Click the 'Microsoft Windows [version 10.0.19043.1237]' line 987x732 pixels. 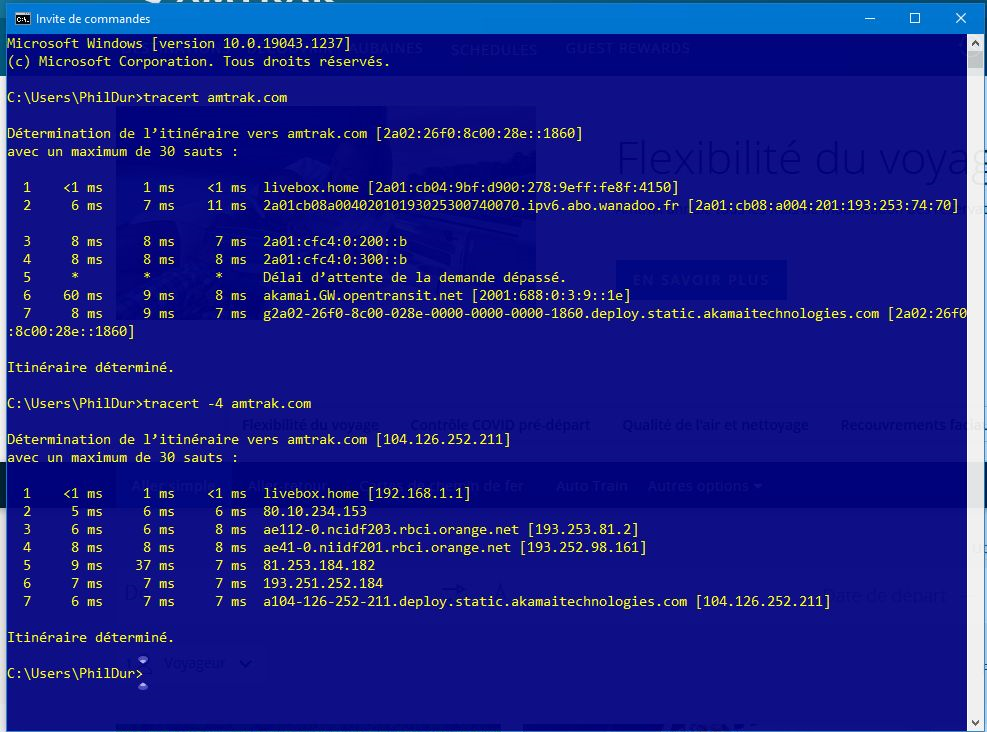[179, 43]
